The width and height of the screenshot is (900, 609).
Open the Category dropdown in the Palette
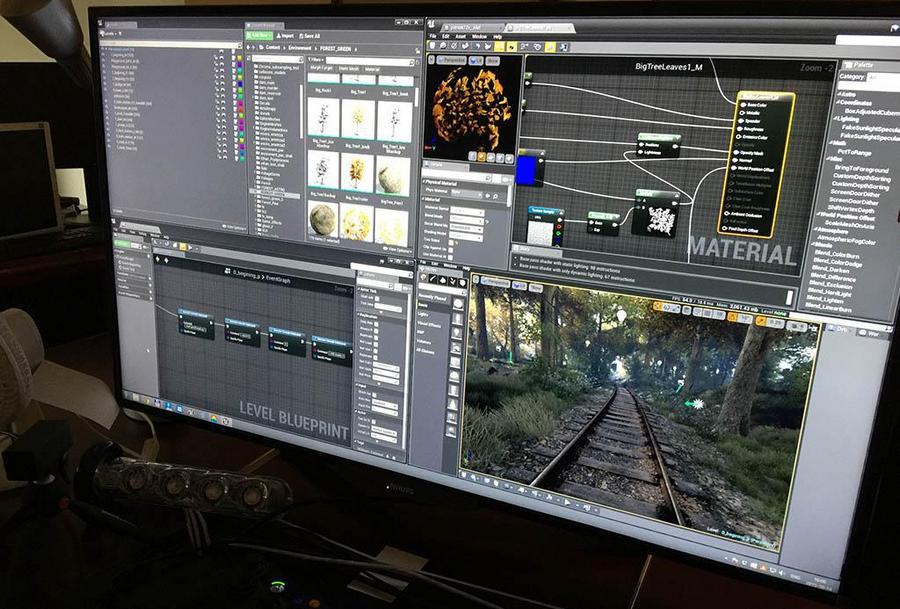[883, 80]
